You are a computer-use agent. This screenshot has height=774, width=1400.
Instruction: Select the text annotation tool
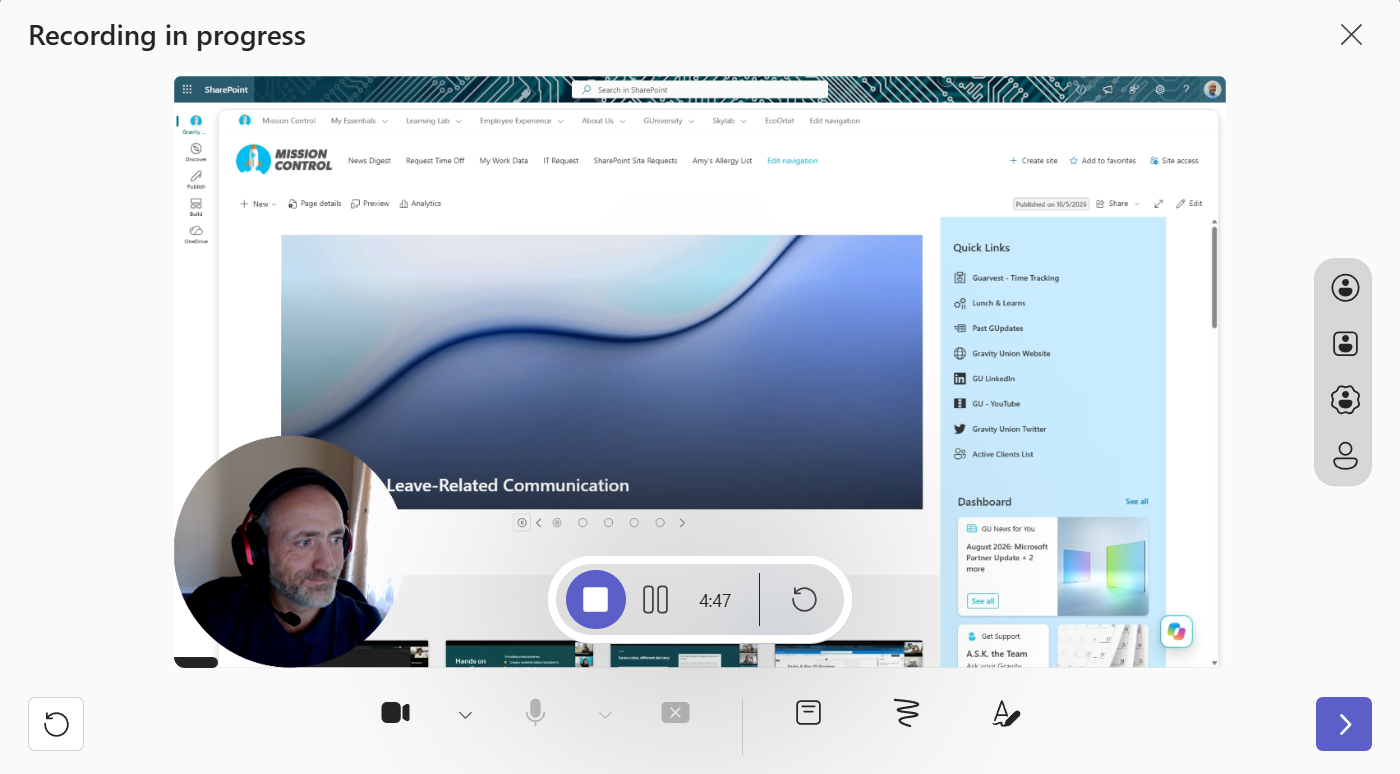1006,713
